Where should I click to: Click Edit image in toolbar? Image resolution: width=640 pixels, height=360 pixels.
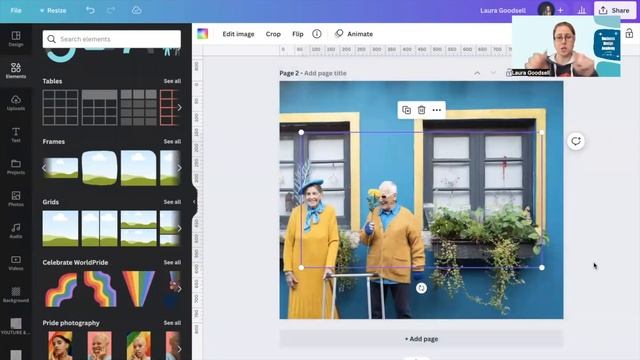click(238, 34)
